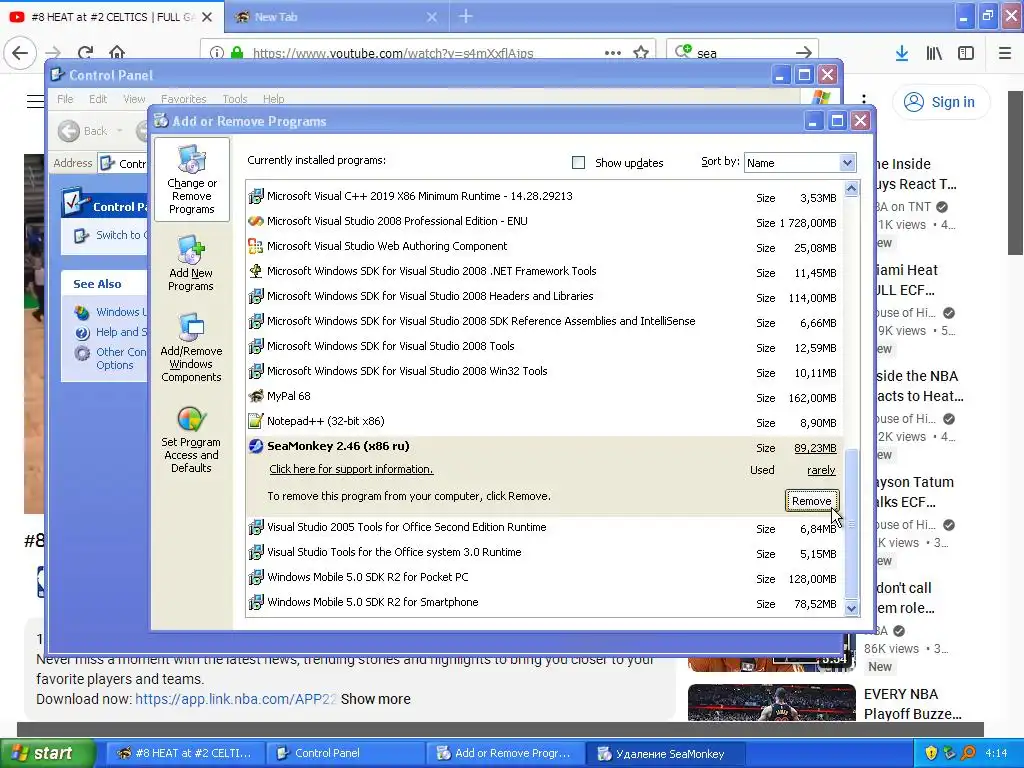Switch to Add or Remove Programs taskbar button

[x=505, y=753]
